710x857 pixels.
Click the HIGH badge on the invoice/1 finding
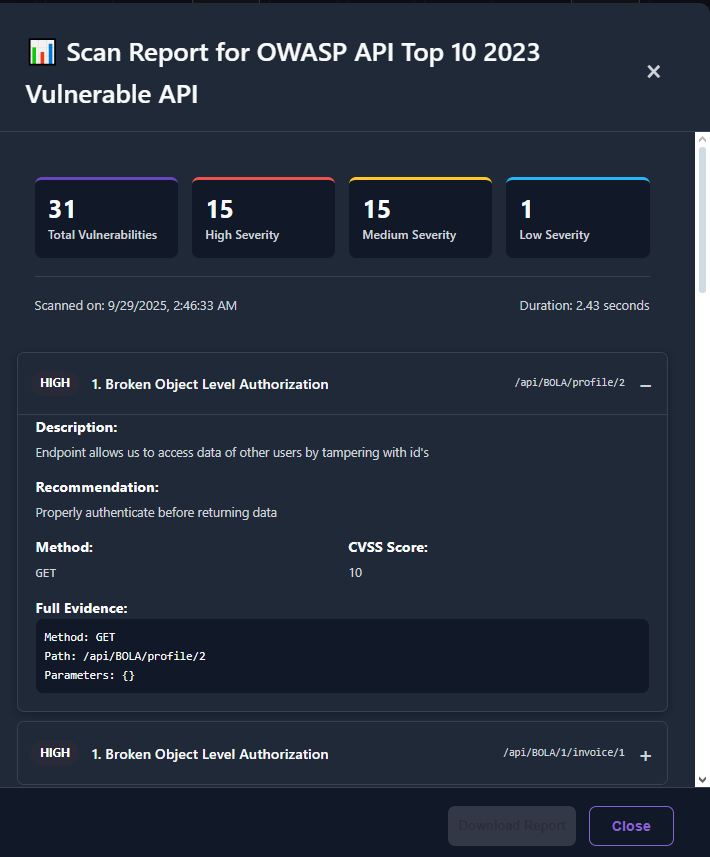click(55, 753)
